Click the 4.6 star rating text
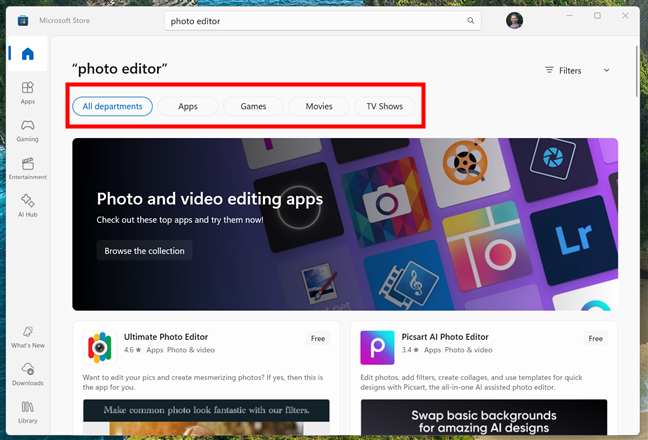648x440 pixels. pyautogui.click(x=132, y=350)
